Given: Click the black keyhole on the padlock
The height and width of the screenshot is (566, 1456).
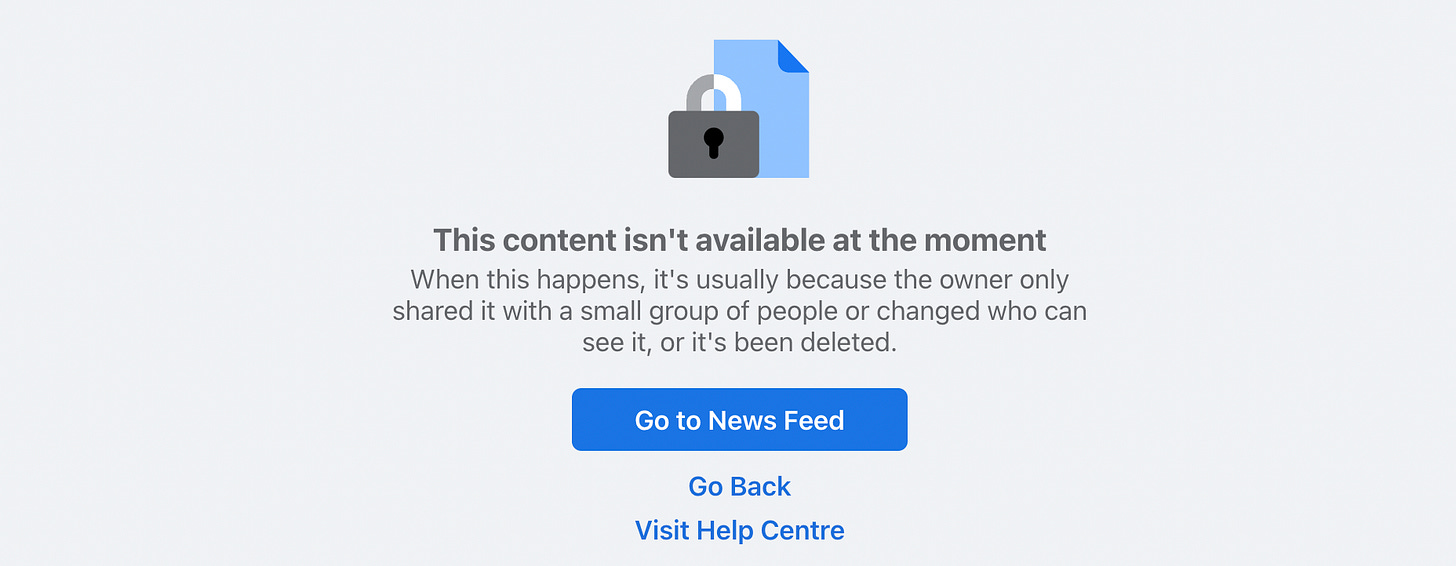Looking at the screenshot, I should (713, 143).
